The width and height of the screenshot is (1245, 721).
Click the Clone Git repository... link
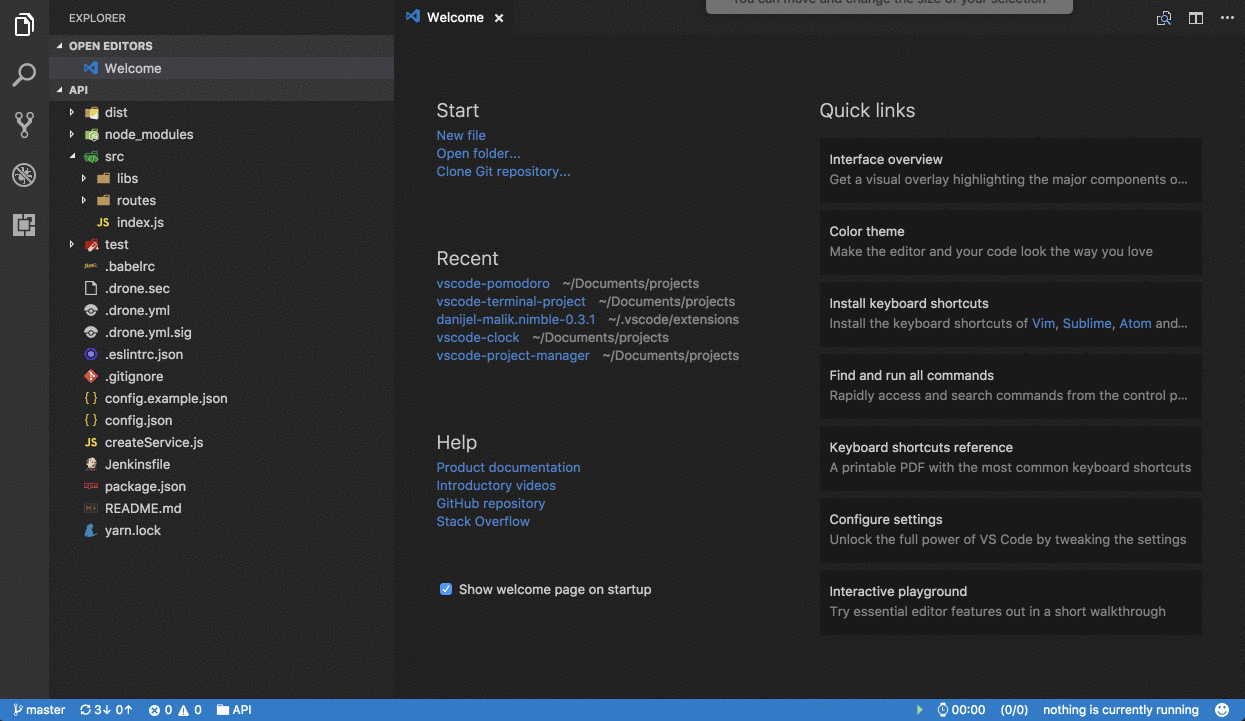[x=503, y=171]
